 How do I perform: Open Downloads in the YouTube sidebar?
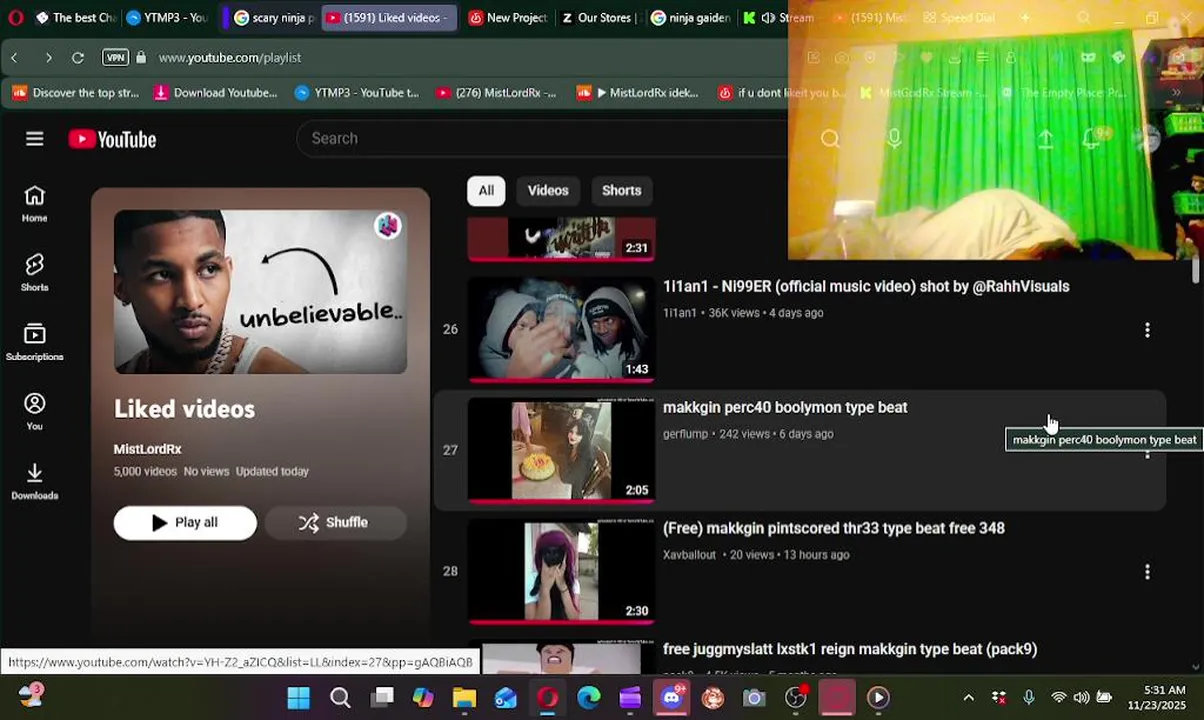point(35,481)
